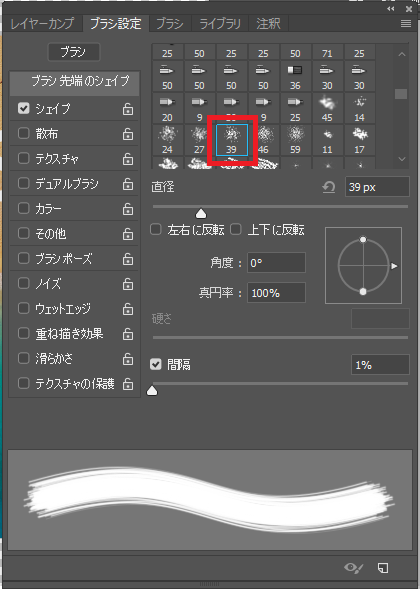Click brush list scroll up arrow
Image resolution: width=420 pixels, height=589 pixels.
(x=402, y=54)
